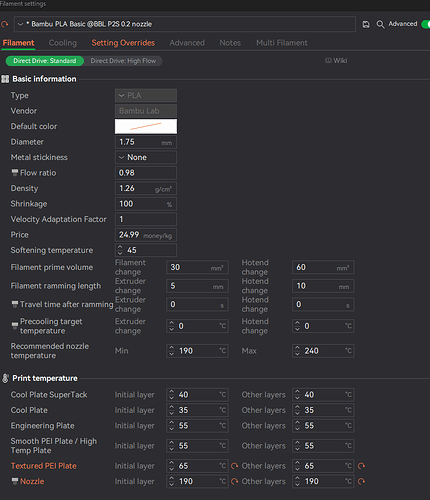The image size is (430, 500).
Task: Open the search settings magnifier icon
Action: 380,24
